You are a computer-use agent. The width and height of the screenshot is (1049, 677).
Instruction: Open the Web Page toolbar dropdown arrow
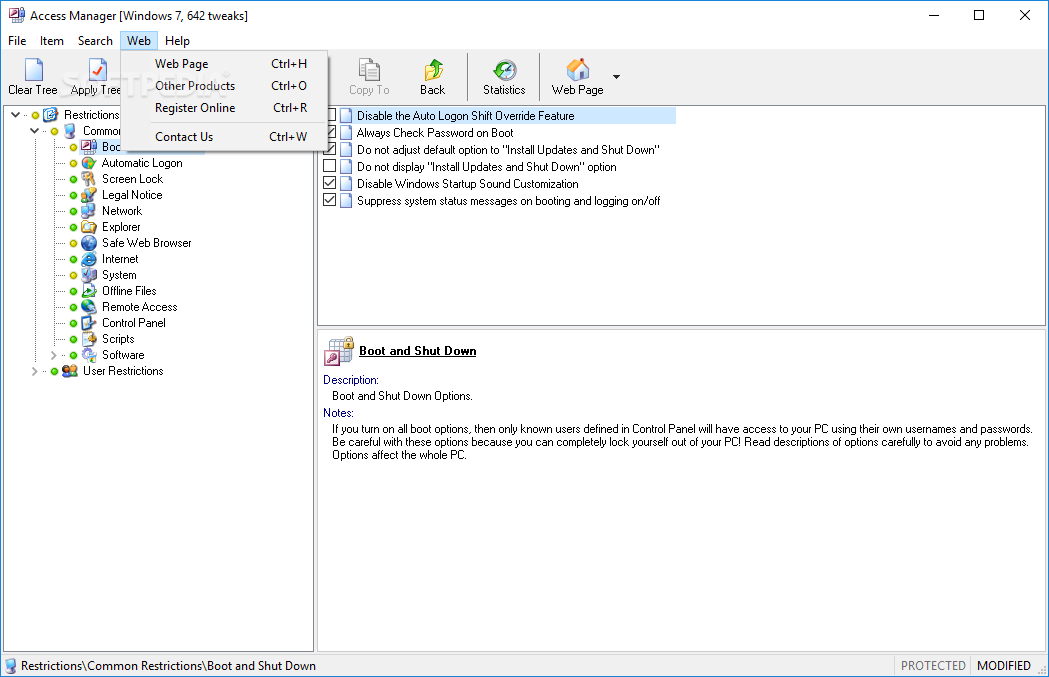pos(616,77)
